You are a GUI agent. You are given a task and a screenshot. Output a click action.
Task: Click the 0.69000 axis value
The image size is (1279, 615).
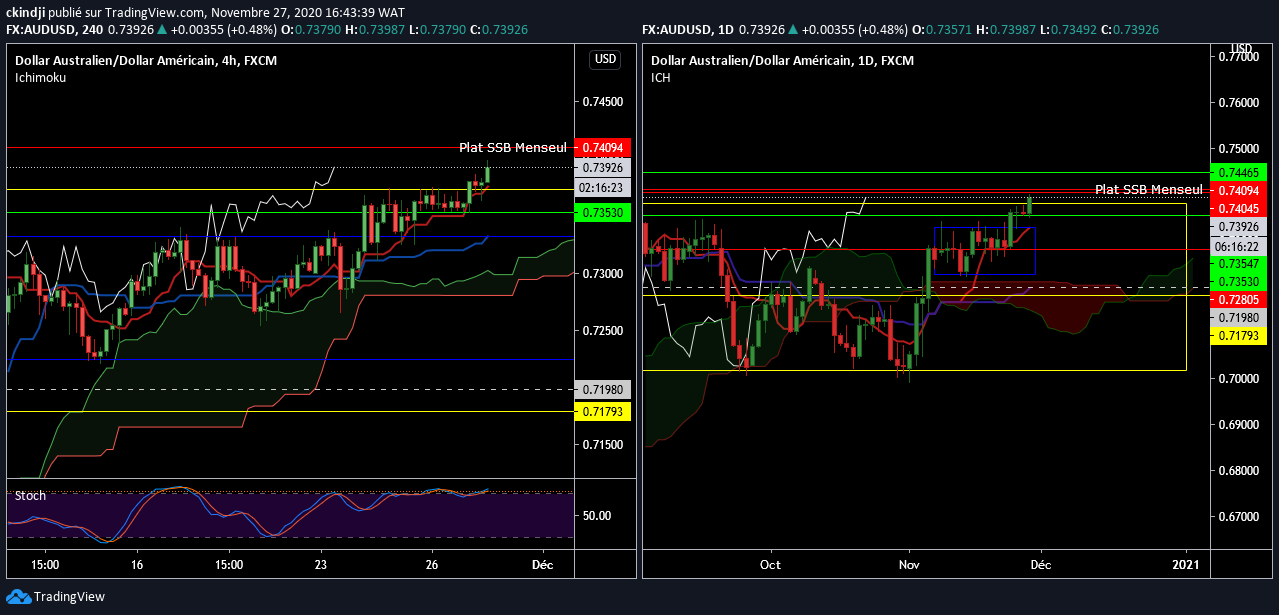[1238, 425]
